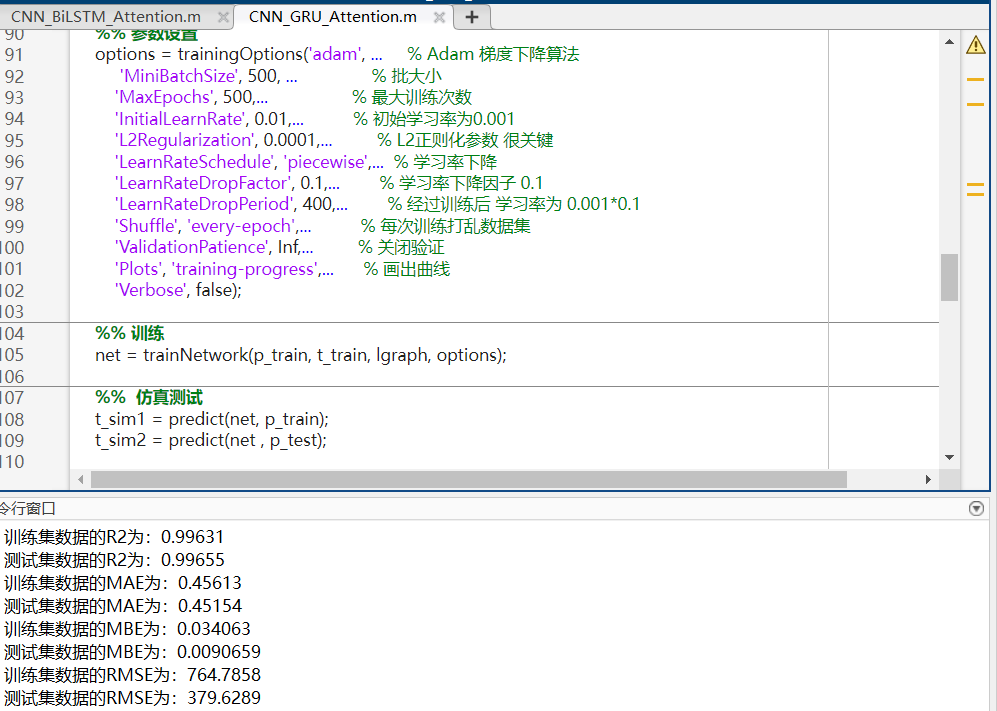The height and width of the screenshot is (711, 997).
Task: Click the %% 训练 section header
Action: pyautogui.click(x=130, y=333)
